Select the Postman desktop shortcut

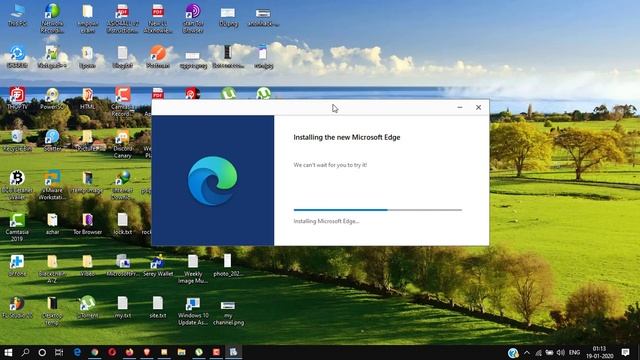click(x=158, y=57)
